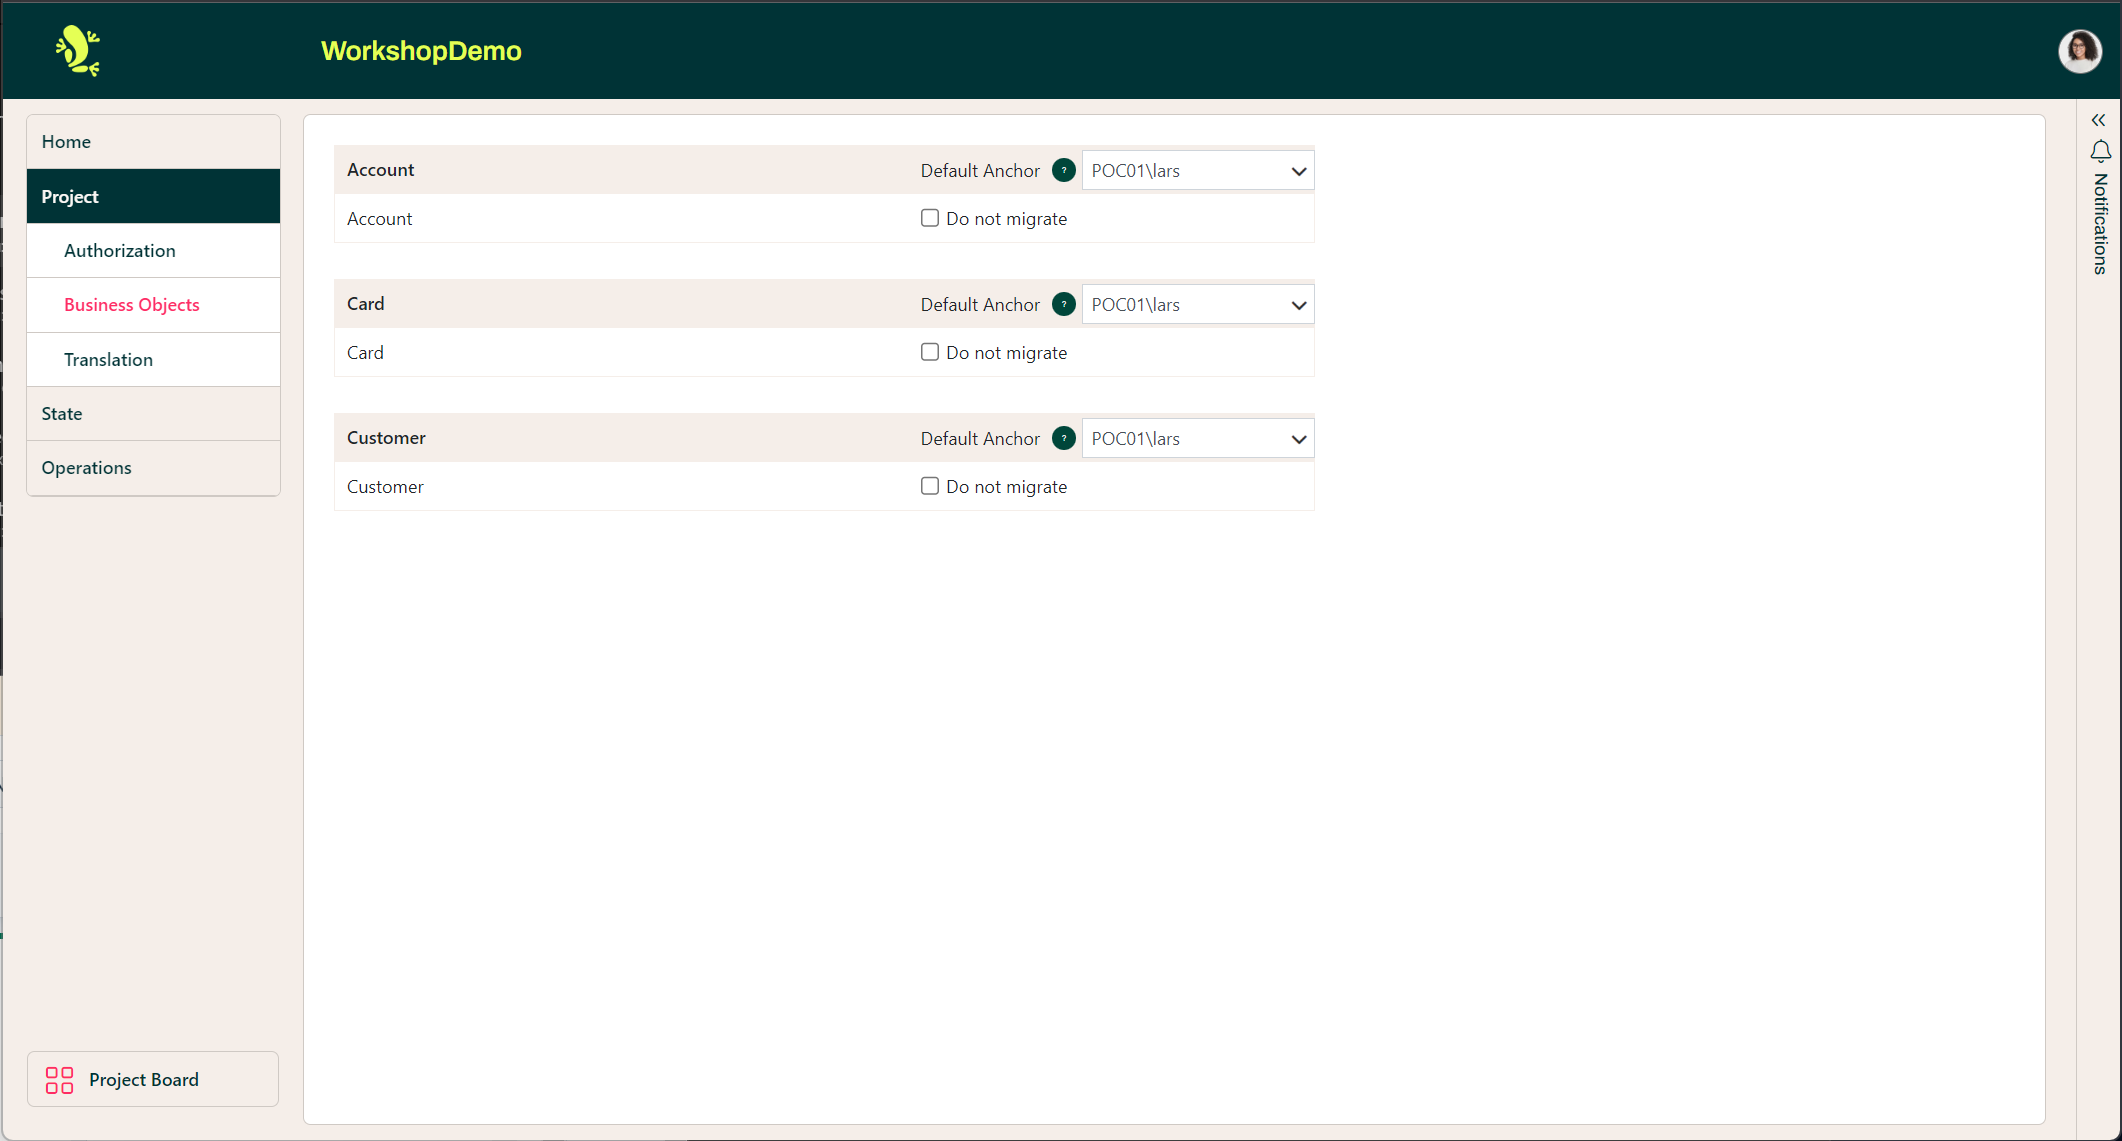Open Default Anchor help for Card

(1063, 304)
